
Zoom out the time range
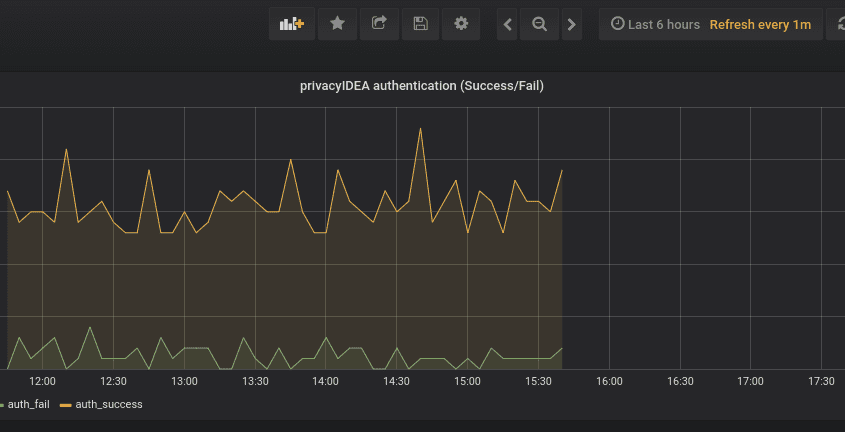click(539, 24)
